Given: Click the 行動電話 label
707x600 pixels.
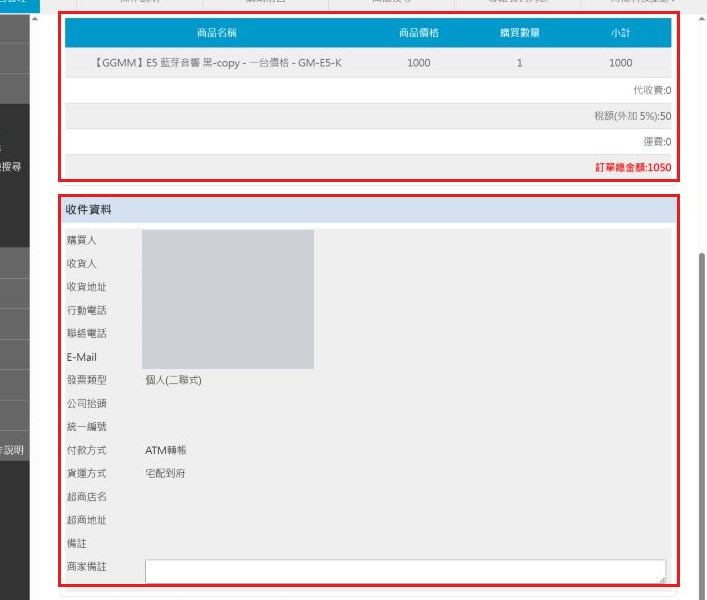Looking at the screenshot, I should coord(86,310).
